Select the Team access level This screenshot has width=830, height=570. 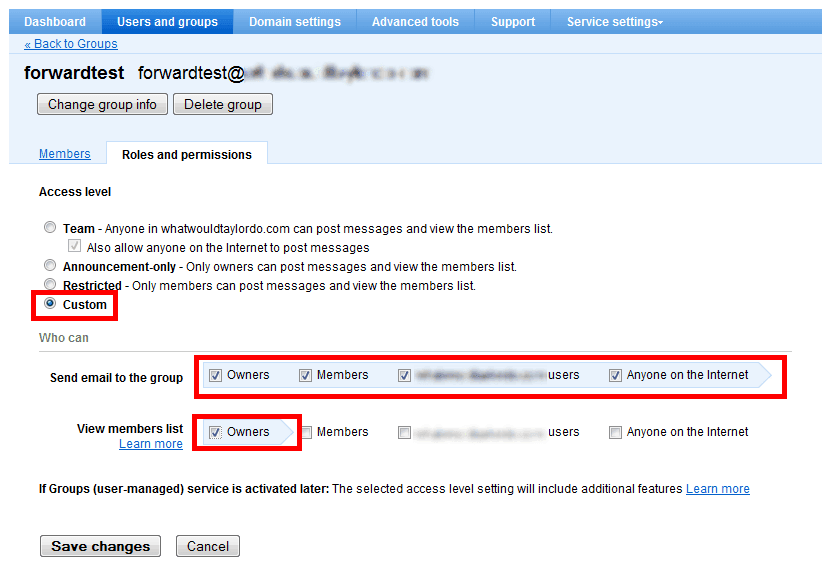coord(50,228)
